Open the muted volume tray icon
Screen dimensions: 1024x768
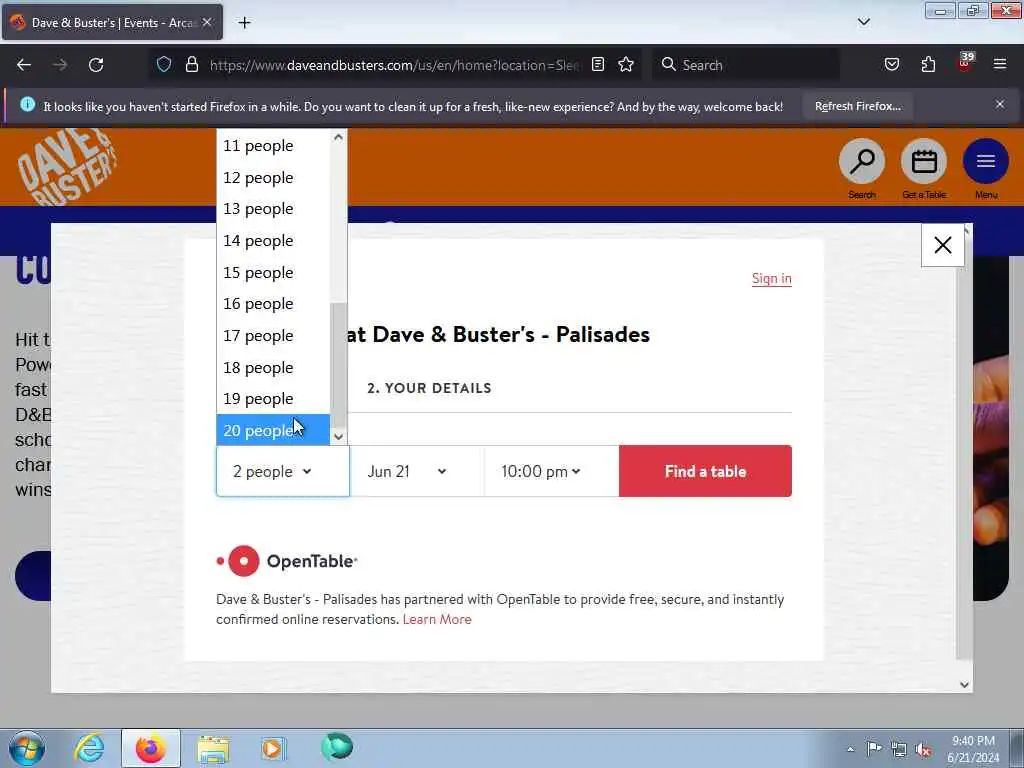pos(923,749)
